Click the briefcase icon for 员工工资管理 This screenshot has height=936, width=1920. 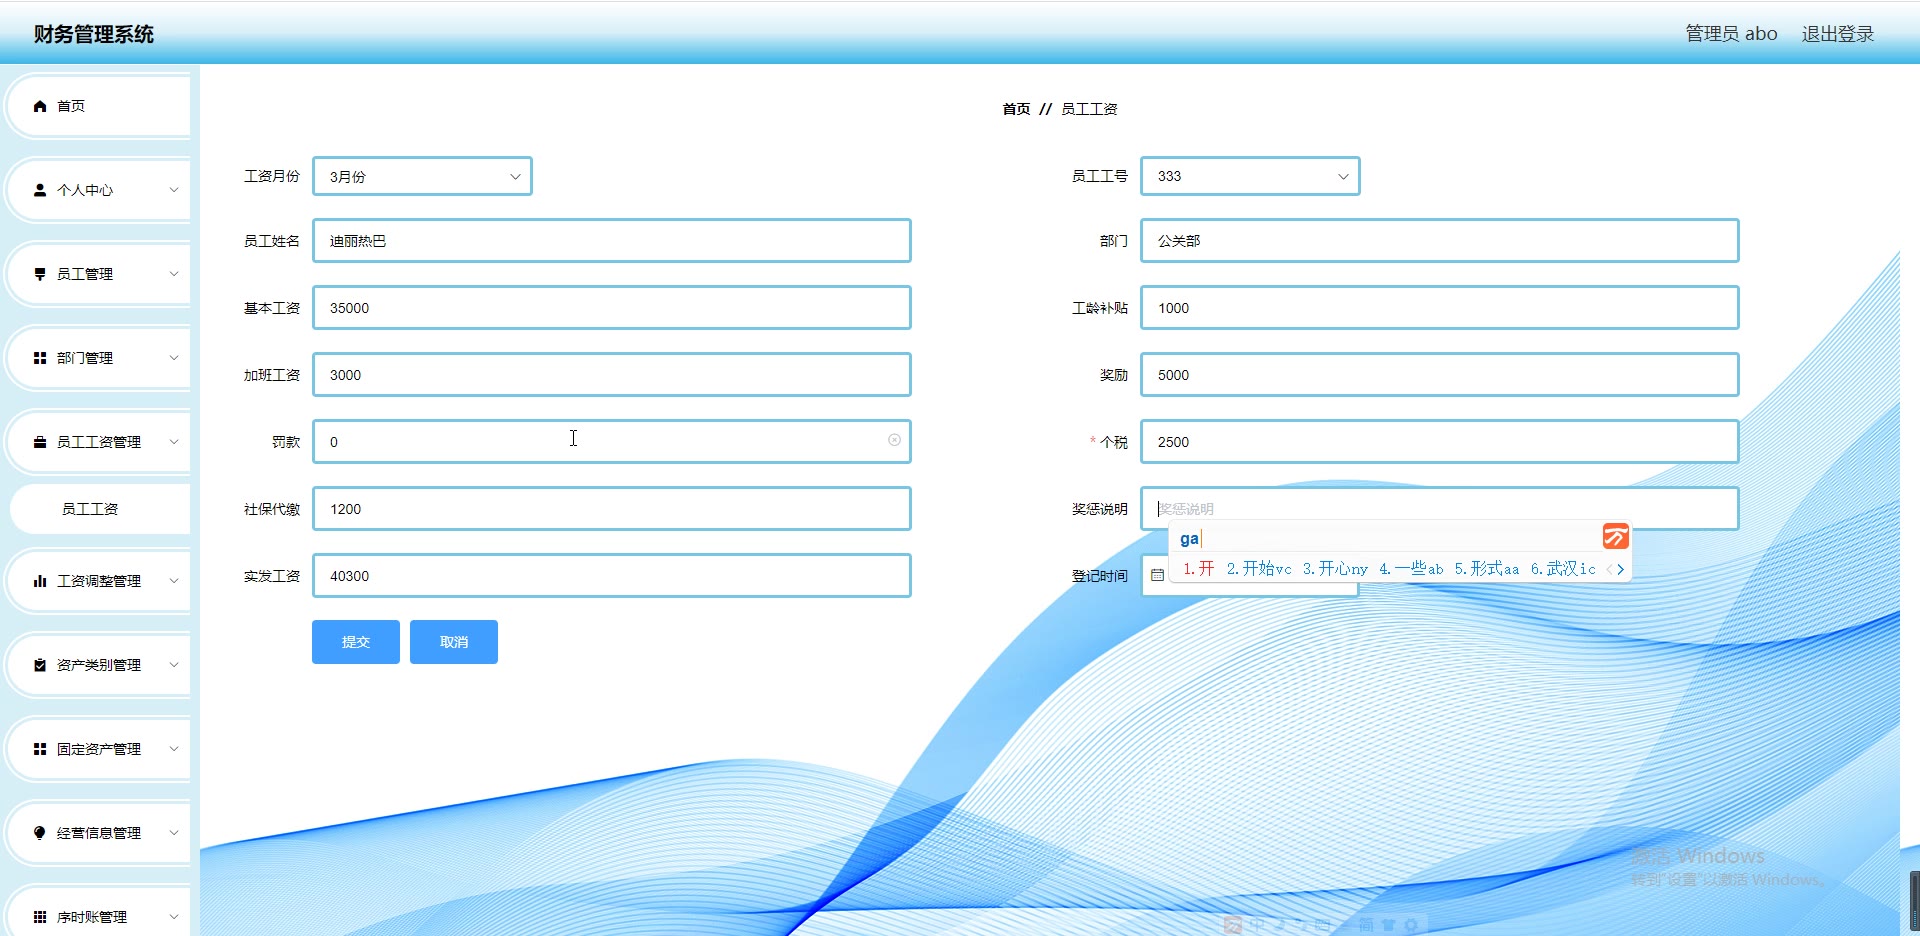tap(40, 442)
